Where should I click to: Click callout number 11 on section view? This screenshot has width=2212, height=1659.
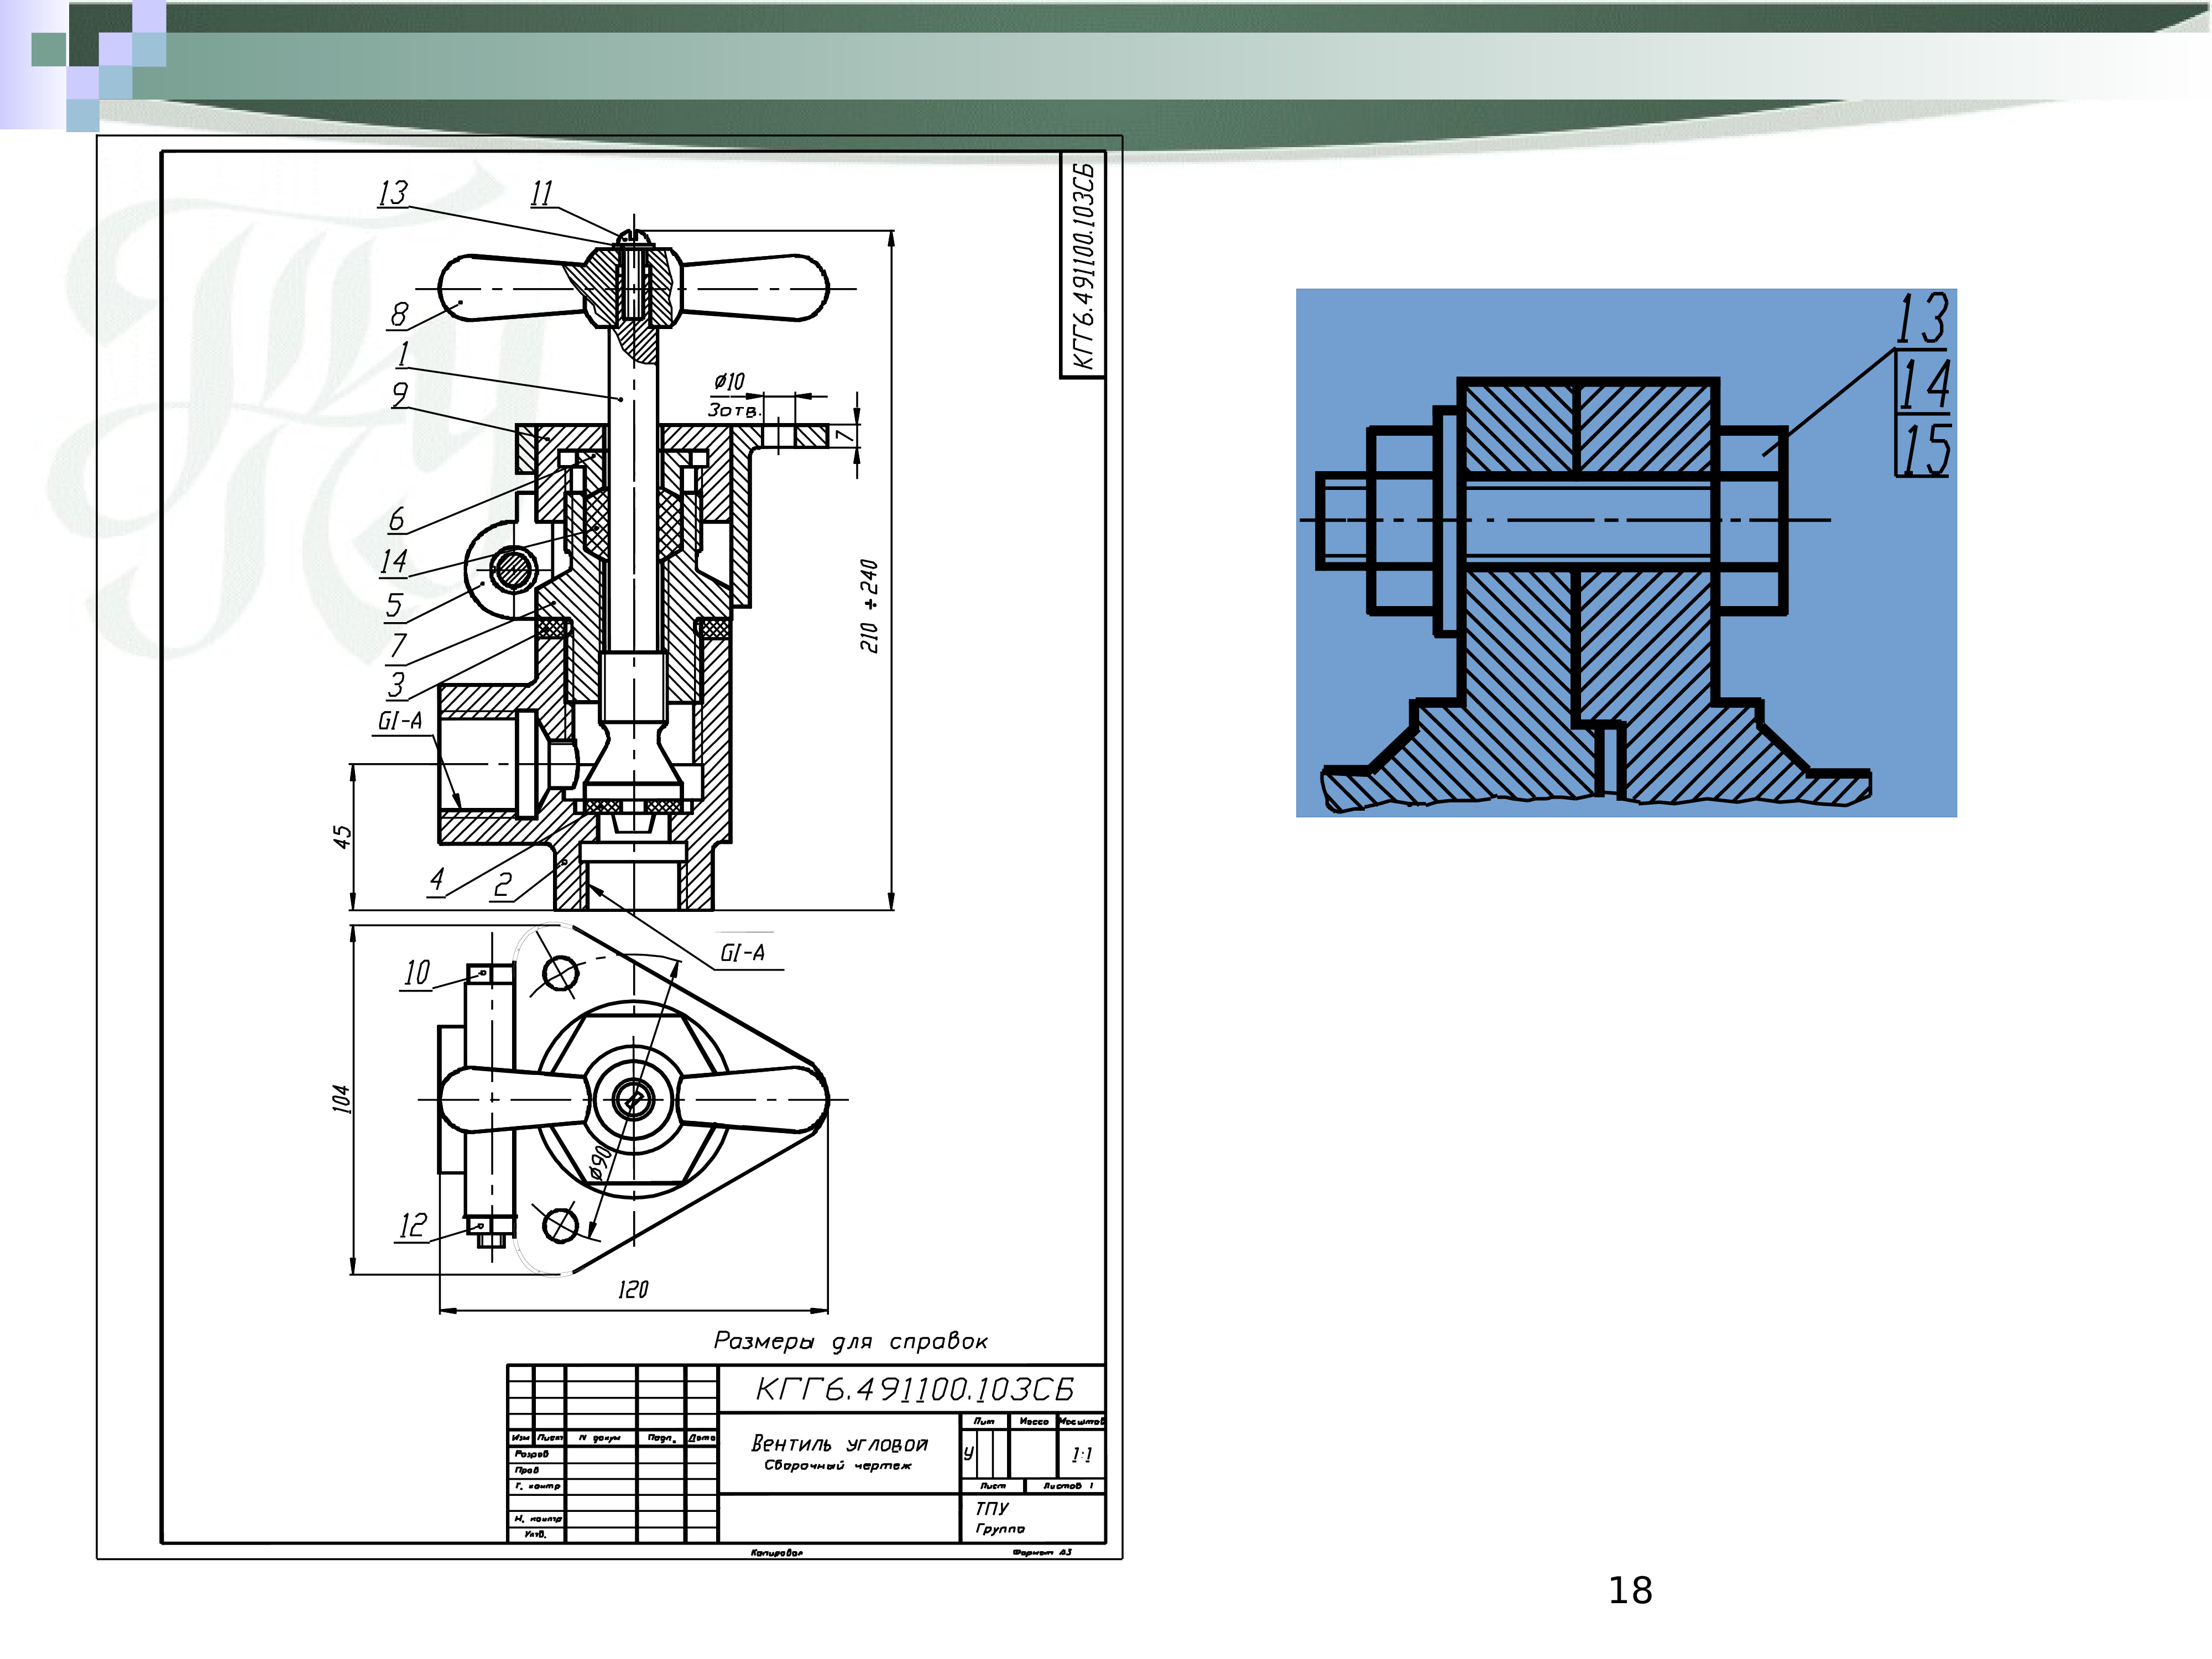(x=541, y=193)
